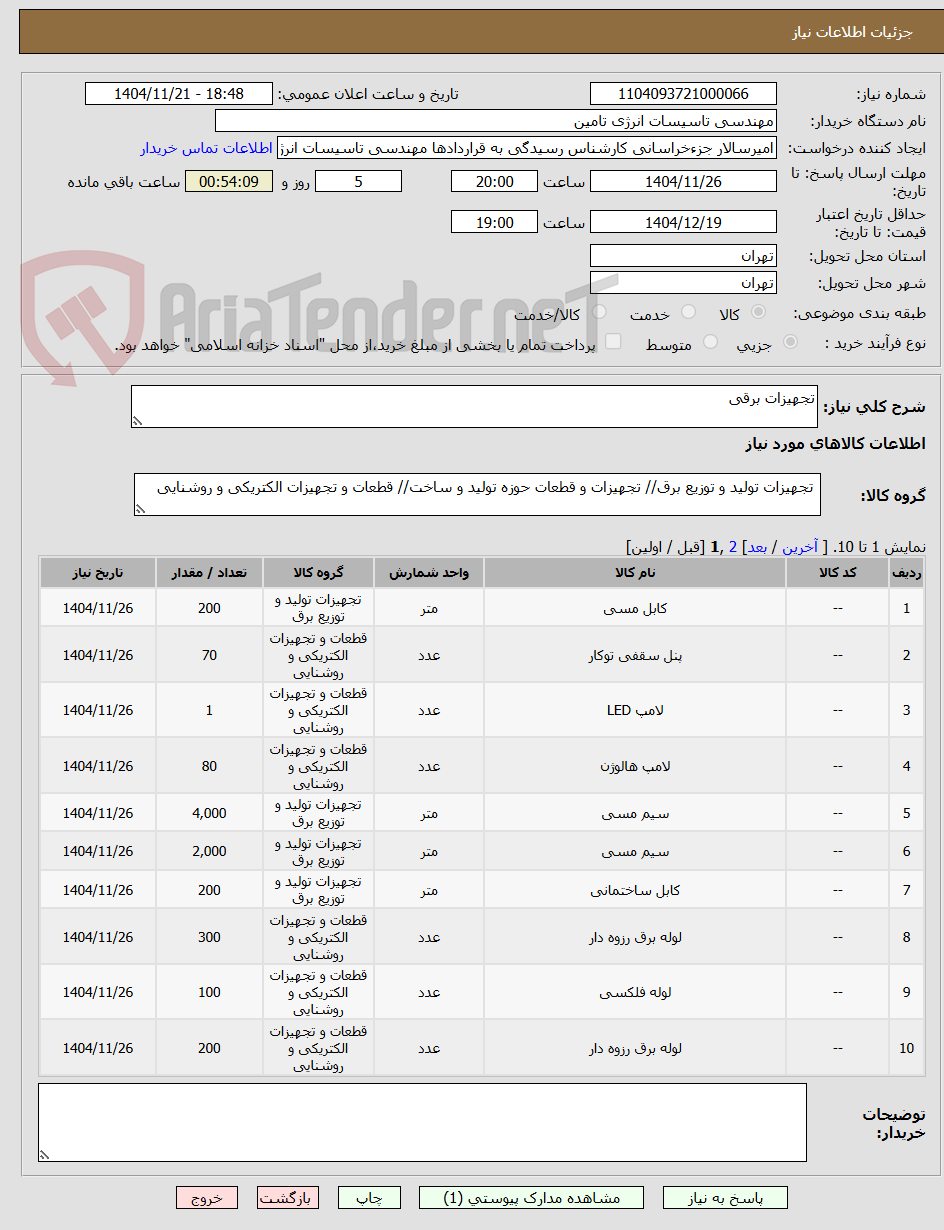
Task: Click the متر unit in کابل ساختمانی row
Action: [x=429, y=889]
